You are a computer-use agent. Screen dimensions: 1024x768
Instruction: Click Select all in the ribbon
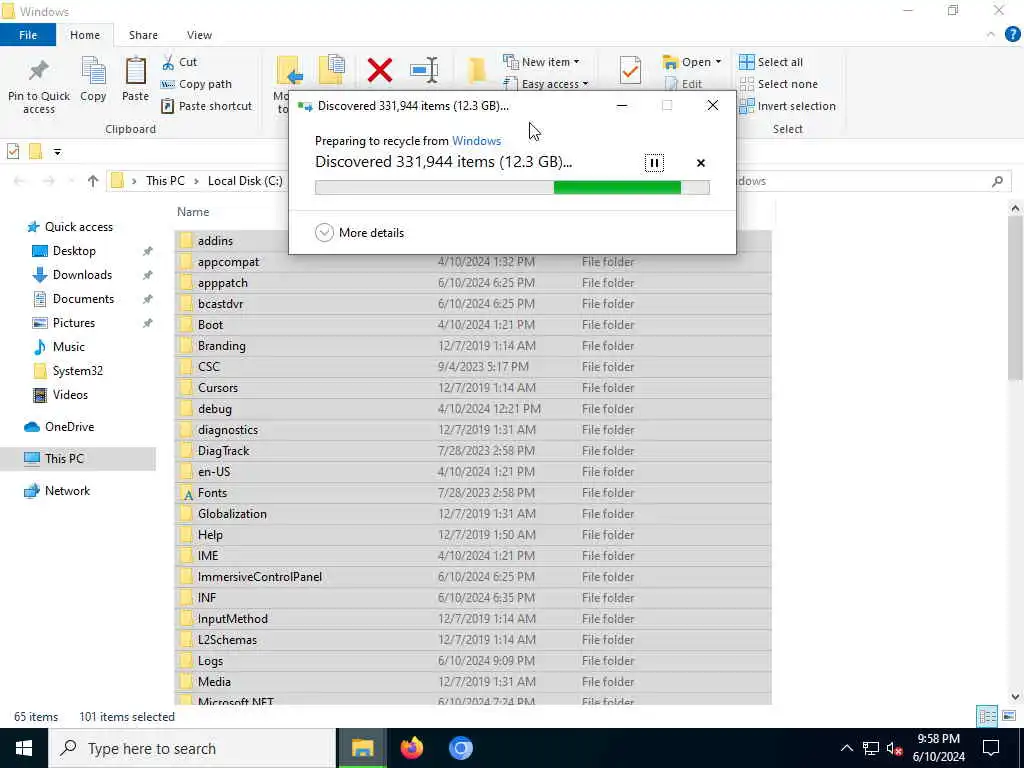click(771, 62)
